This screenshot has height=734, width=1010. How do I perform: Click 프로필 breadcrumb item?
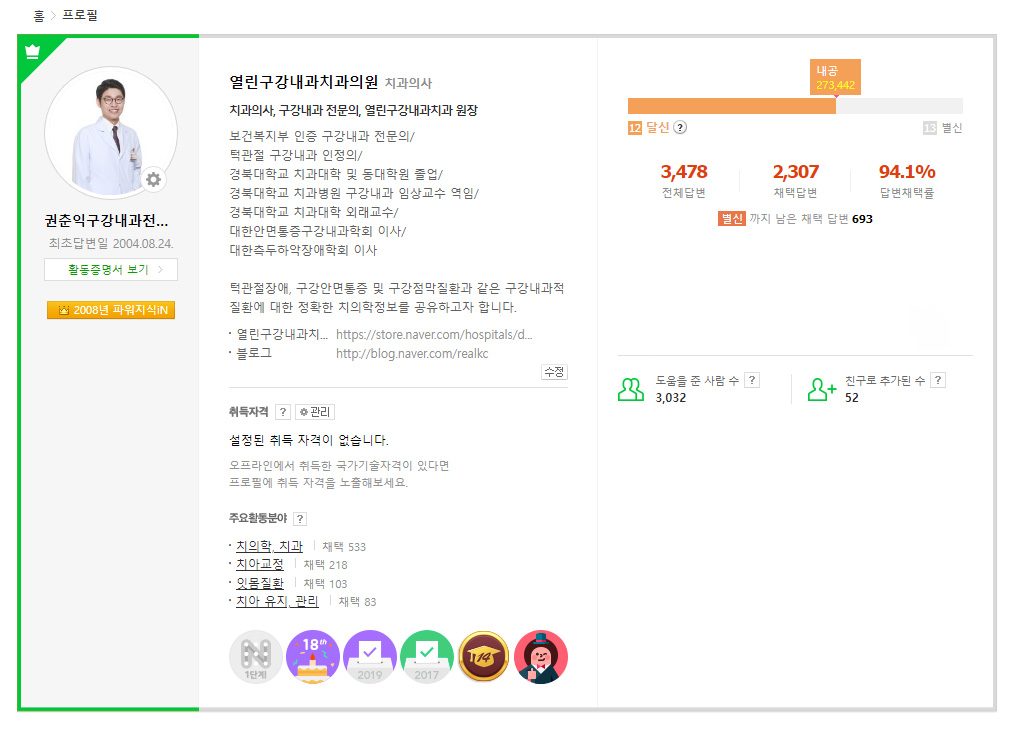click(80, 15)
